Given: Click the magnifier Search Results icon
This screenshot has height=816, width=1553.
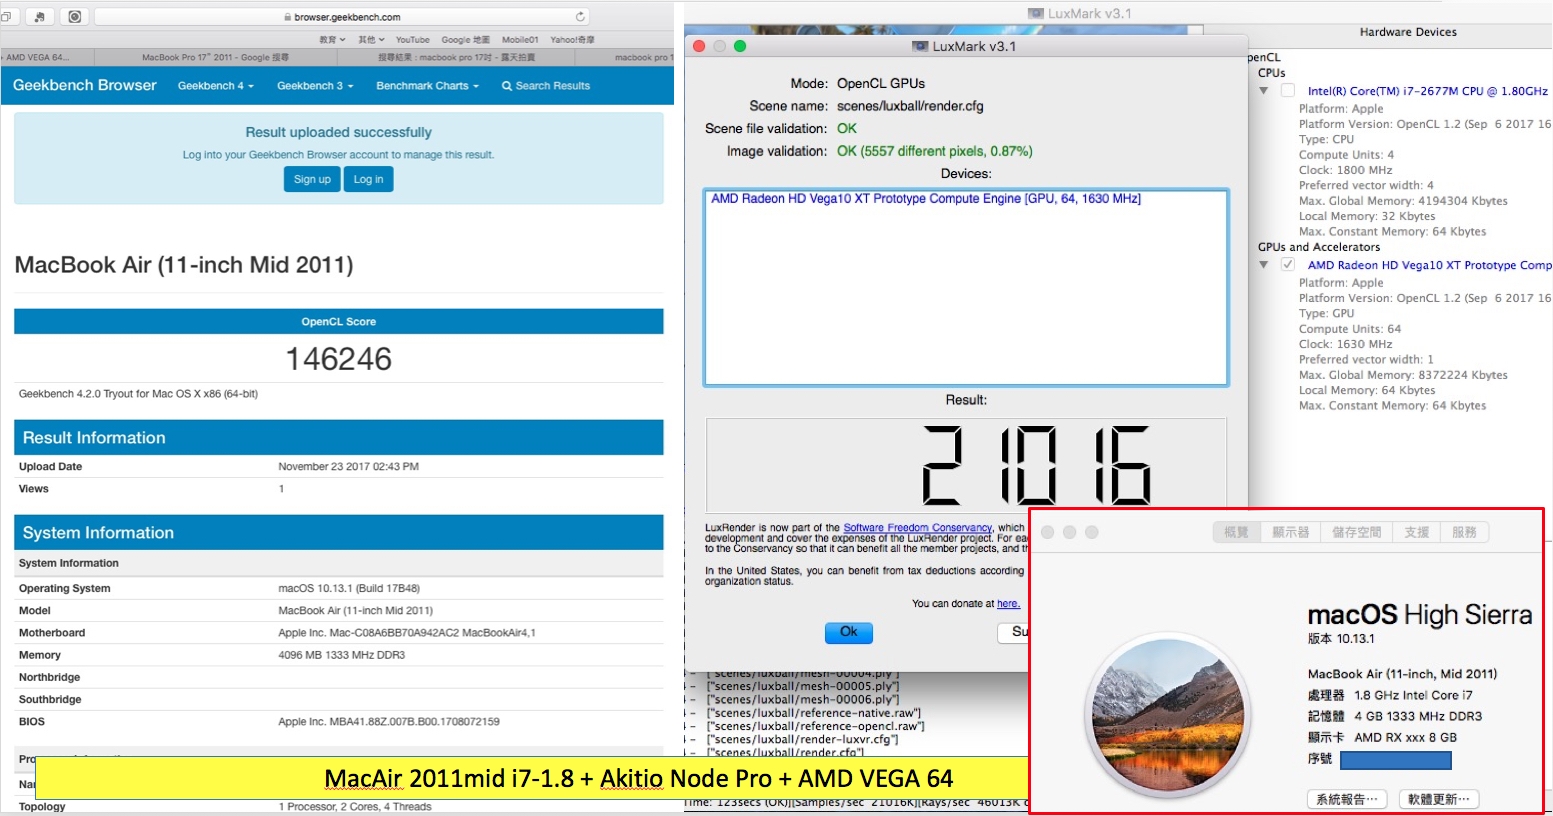Looking at the screenshot, I should point(507,86).
